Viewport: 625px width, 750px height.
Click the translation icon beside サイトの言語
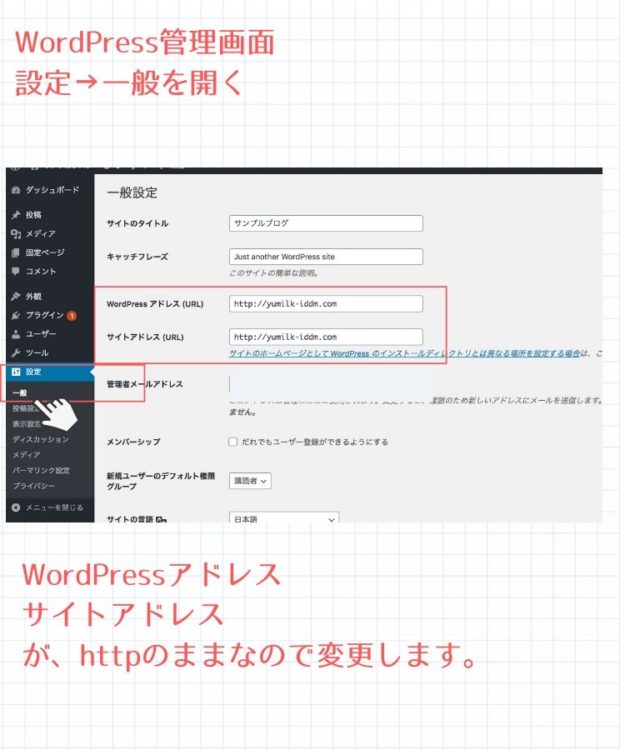coord(161,519)
